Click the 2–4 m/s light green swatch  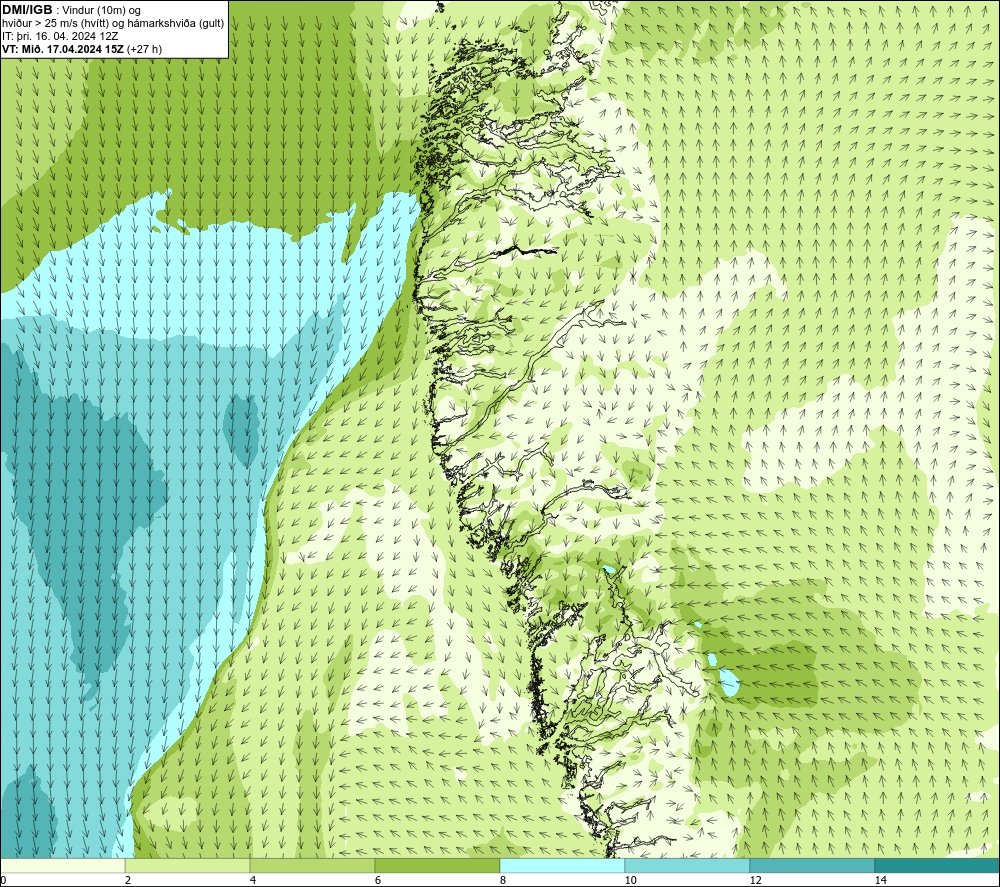[188, 866]
